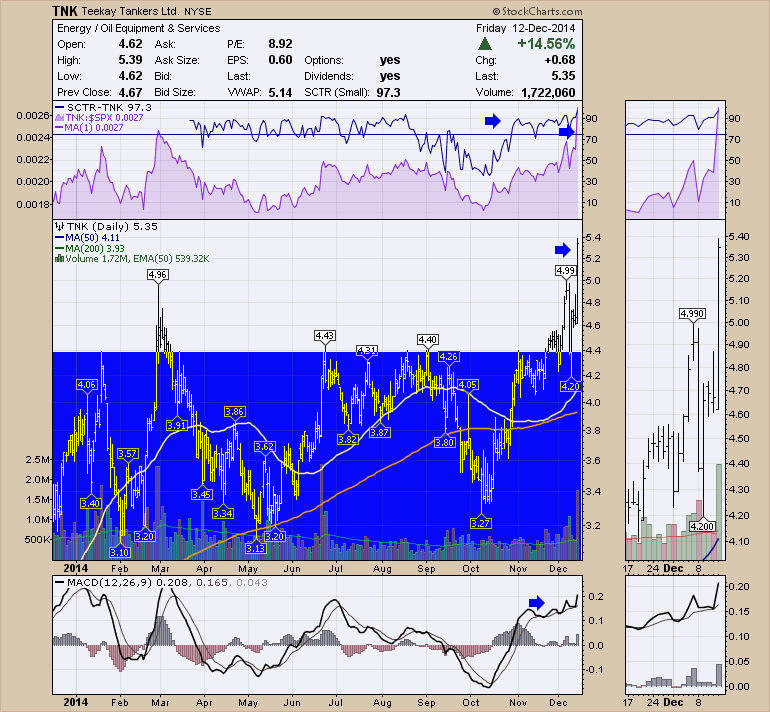Click the bar-chart icon beside TNK (Daily)
Screen dimensions: 770x712
click(59, 226)
